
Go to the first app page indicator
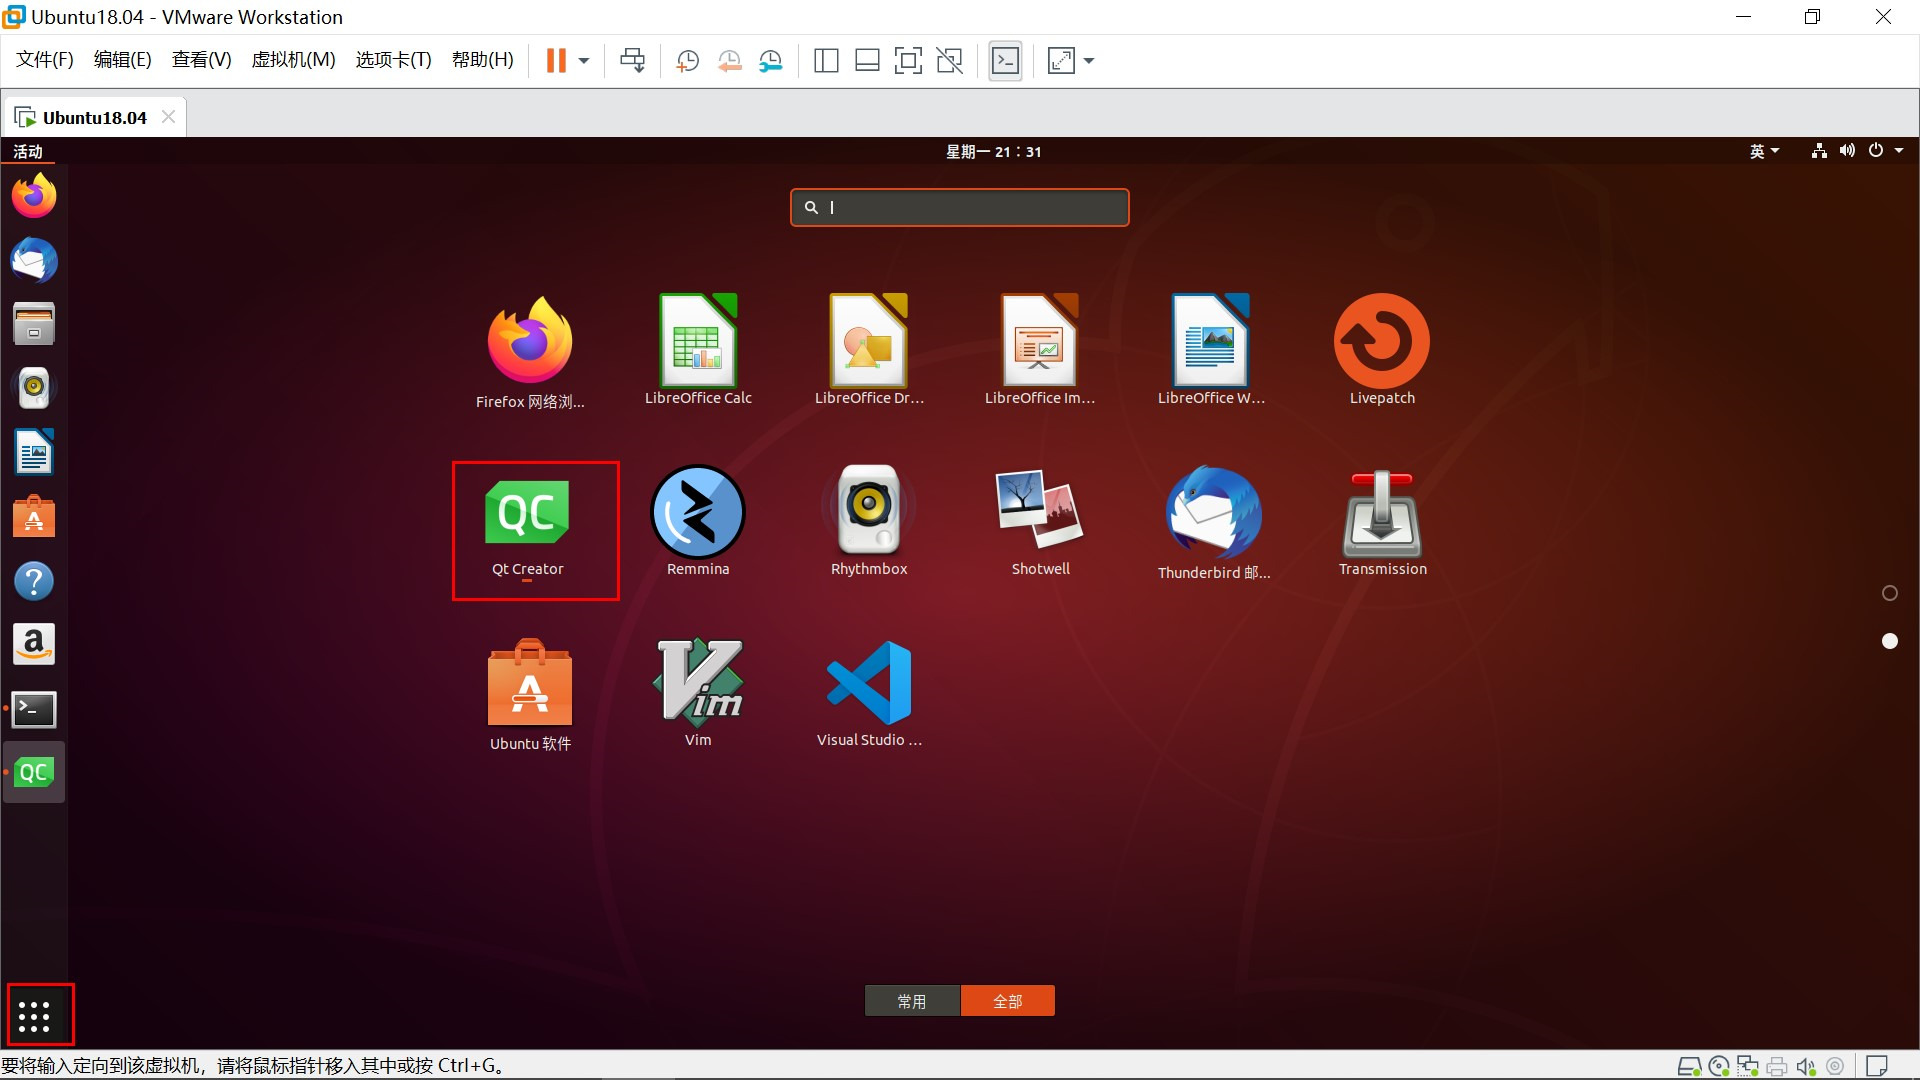pyautogui.click(x=1889, y=593)
